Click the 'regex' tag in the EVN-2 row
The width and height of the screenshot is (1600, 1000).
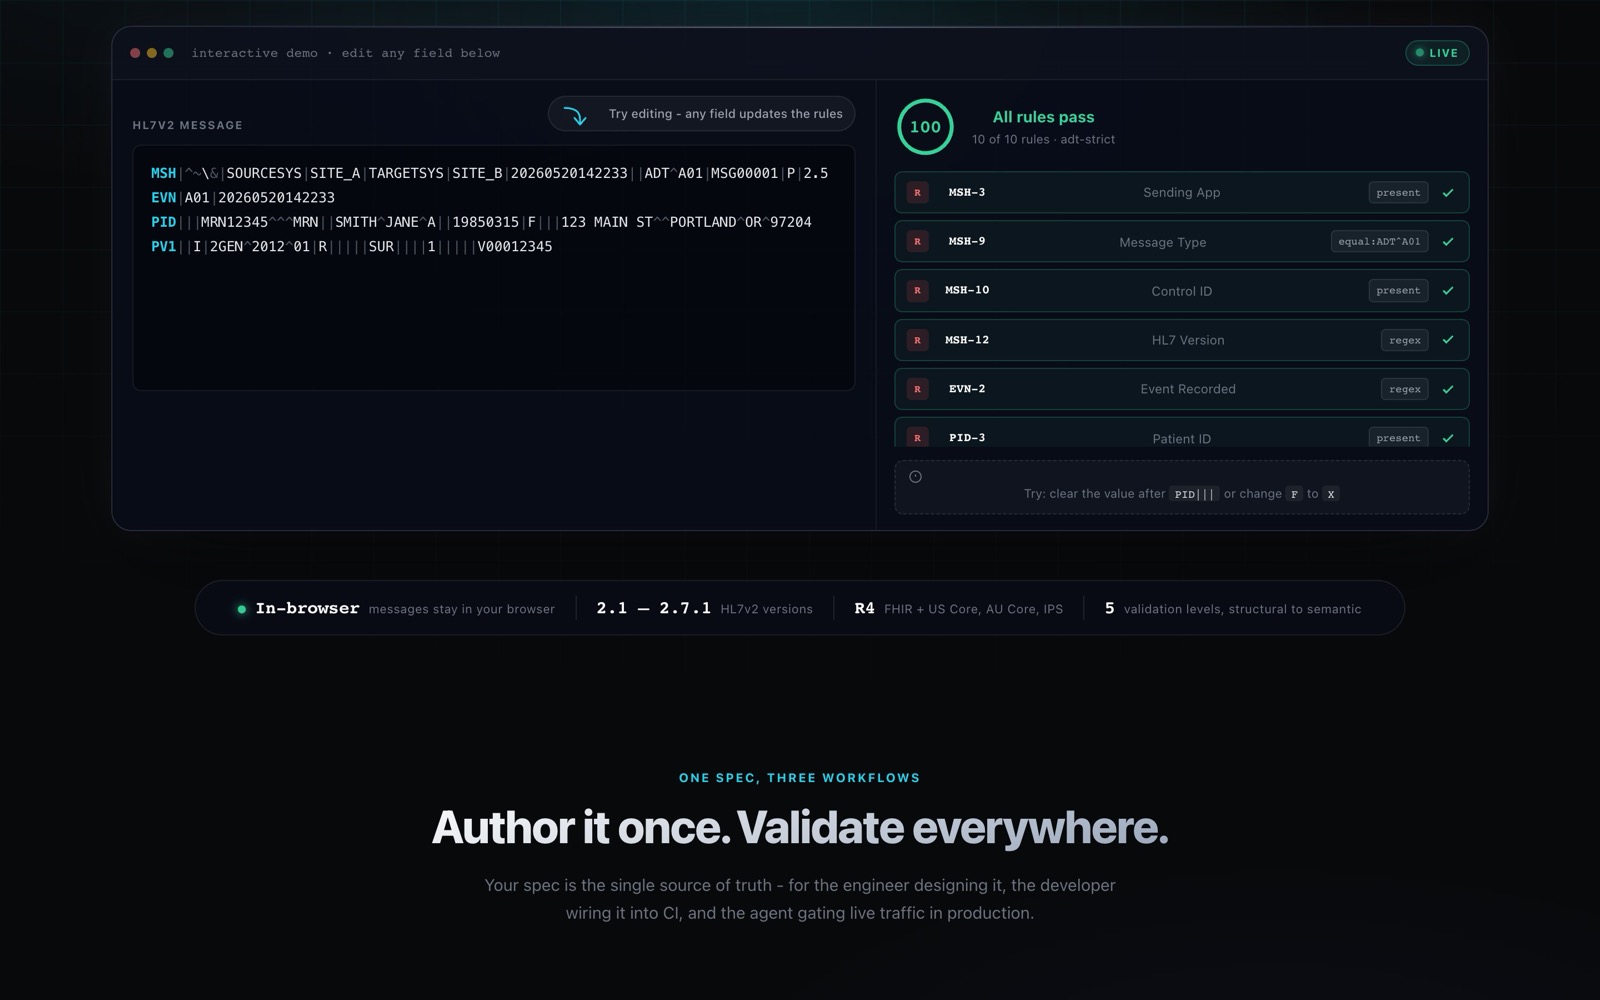pyautogui.click(x=1405, y=389)
